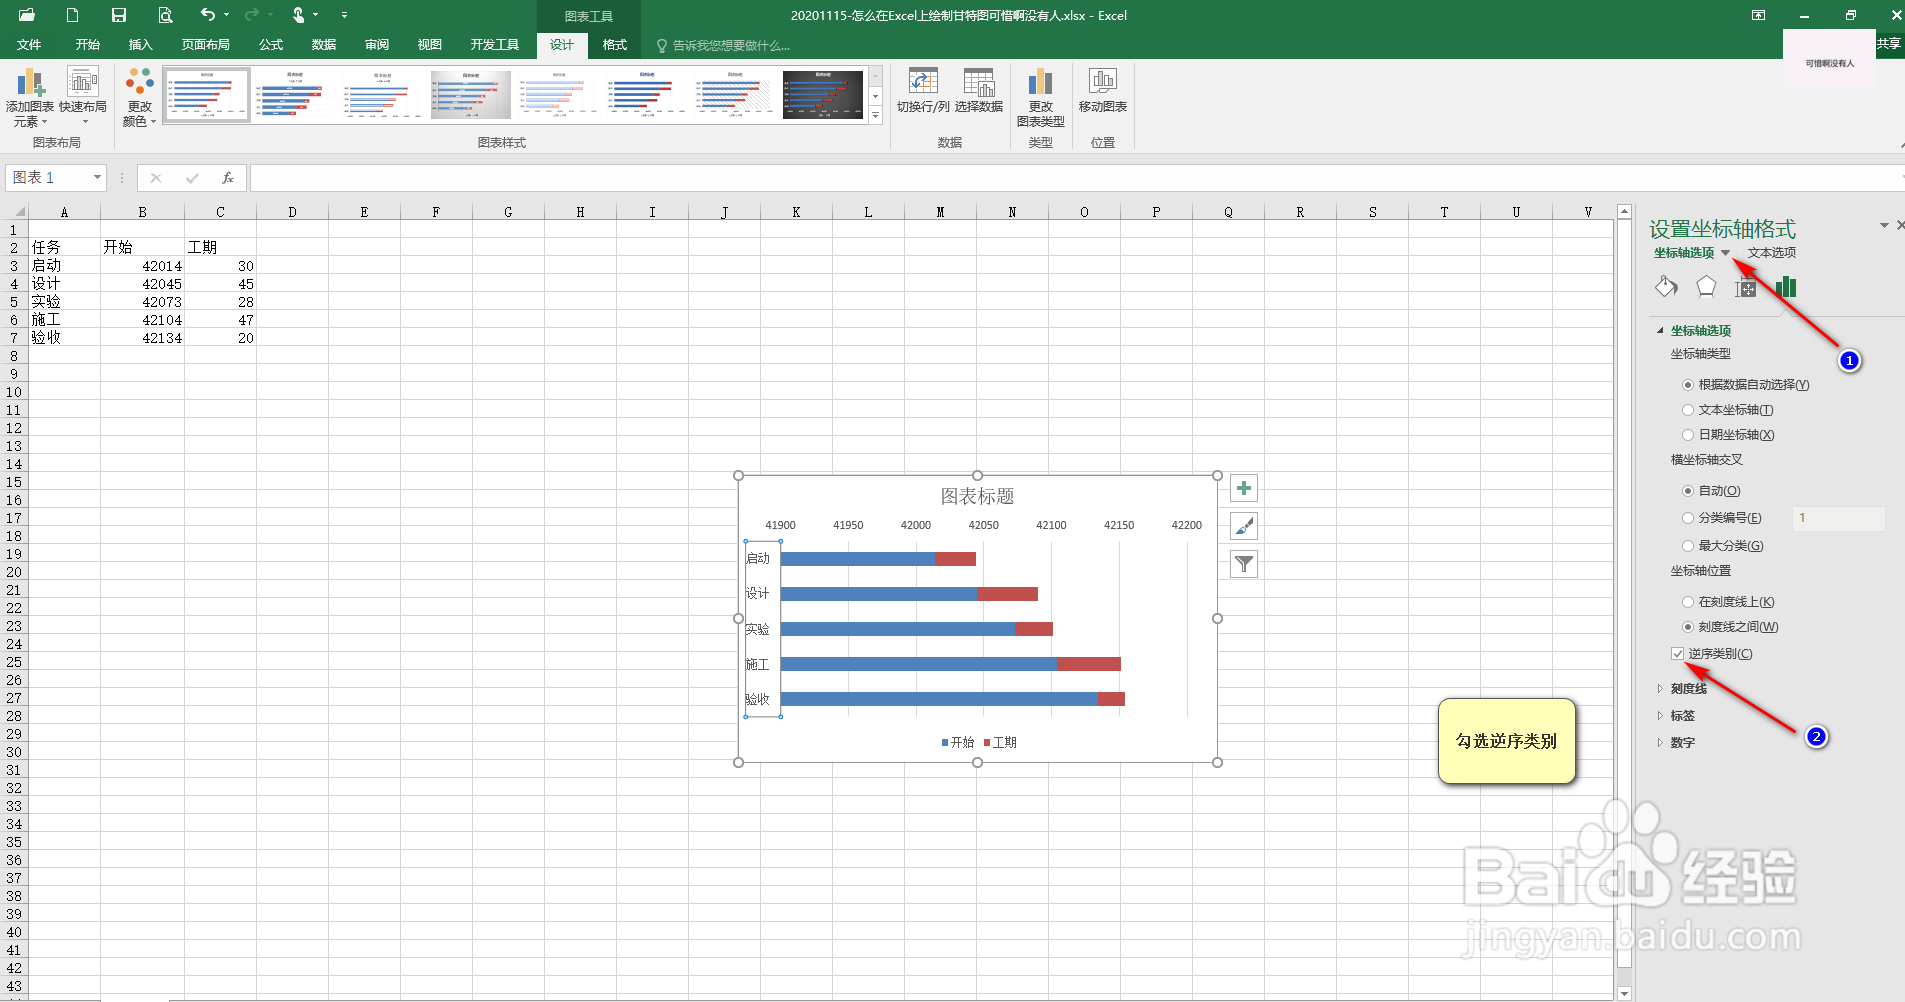Open the 坐标轴选项 dropdown arrow

(x=1725, y=253)
